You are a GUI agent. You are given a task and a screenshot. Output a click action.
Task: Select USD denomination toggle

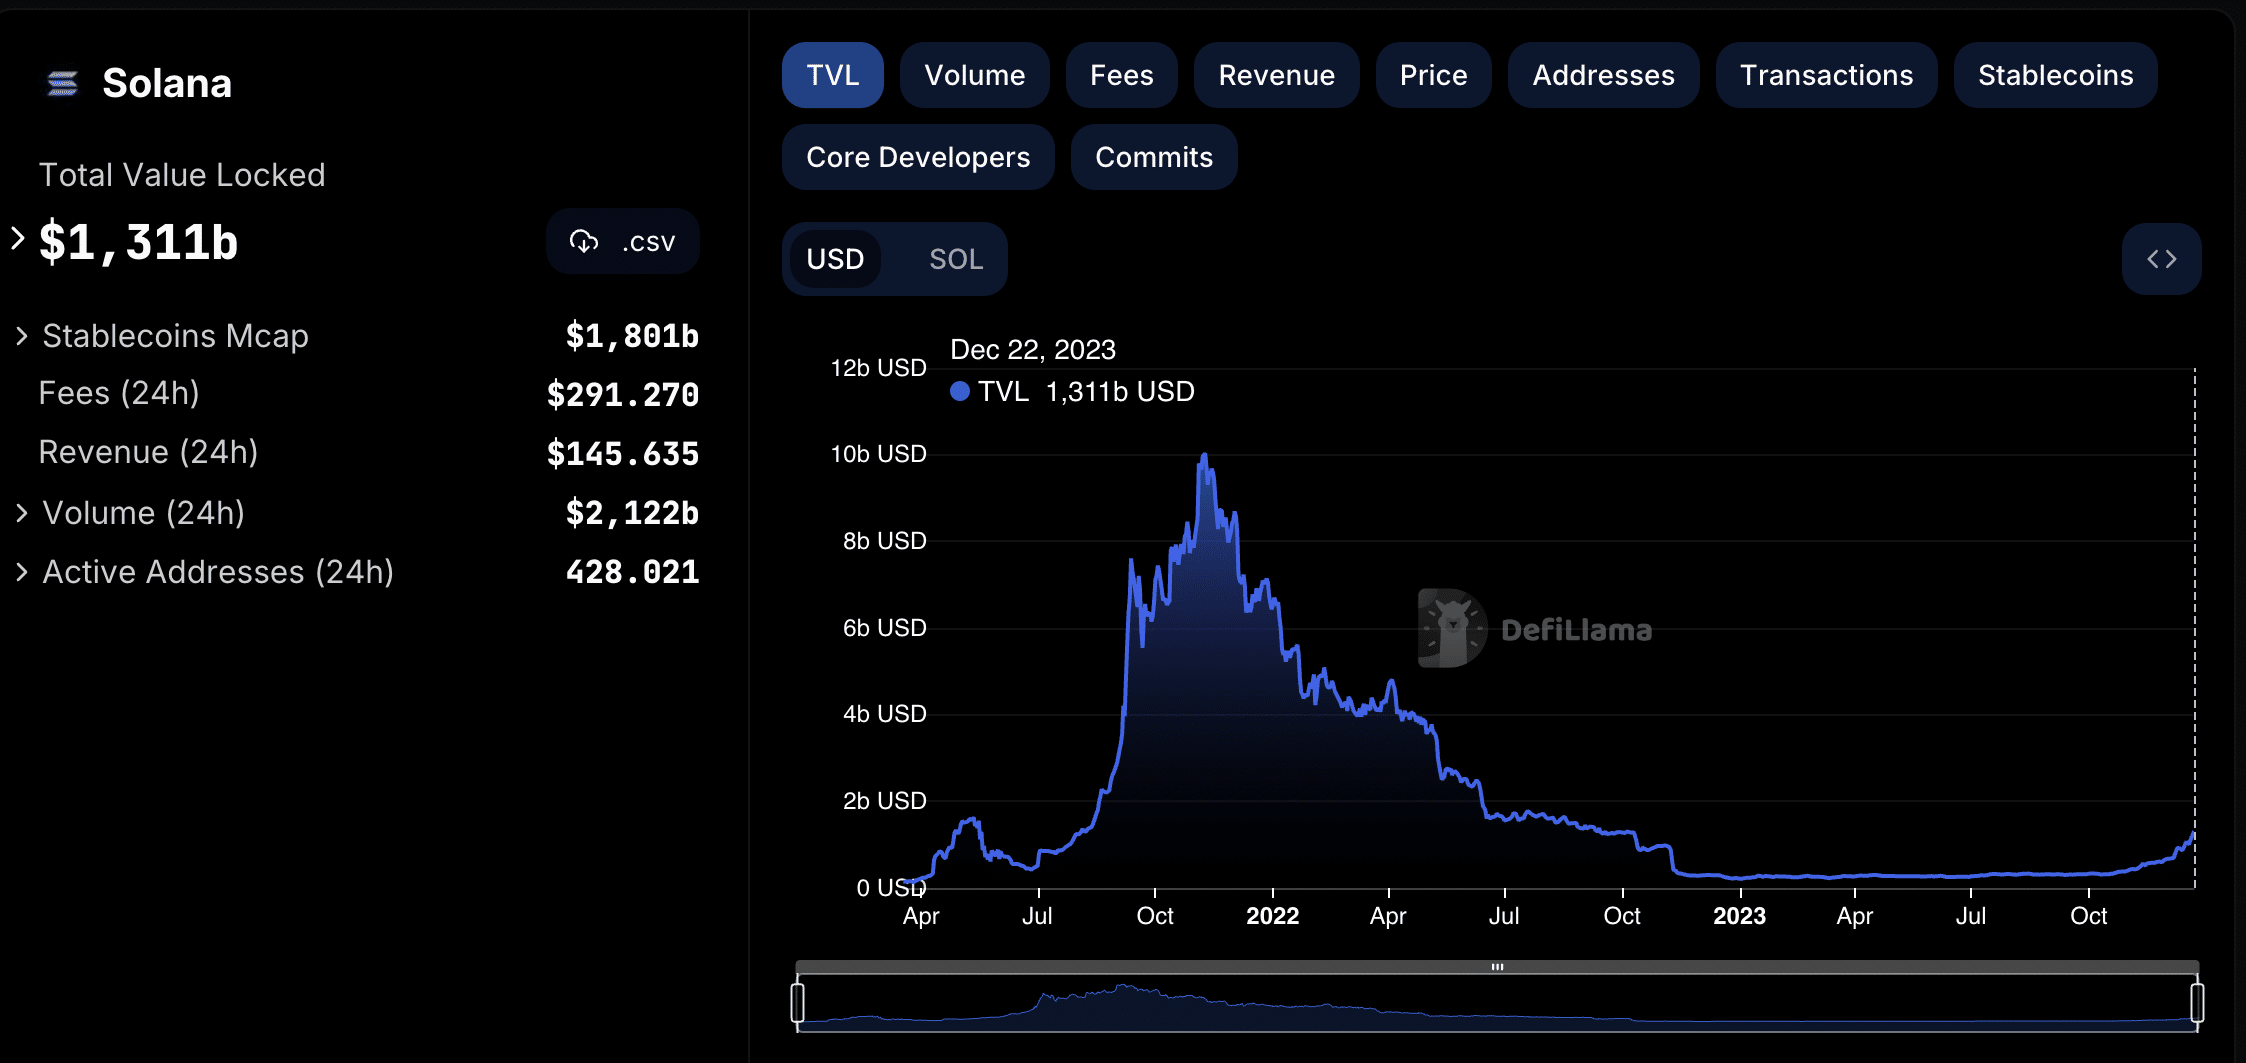[835, 260]
